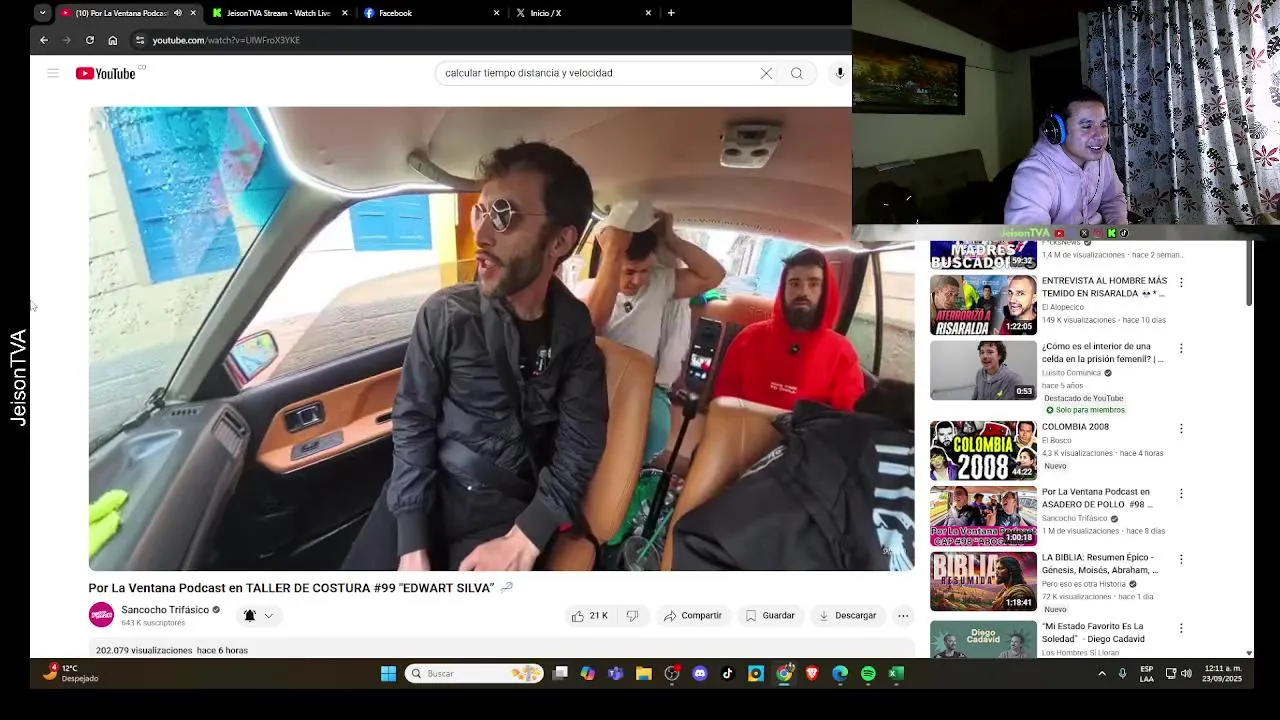Open Brave browser from the taskbar
Screen dimensions: 1280x720
click(x=812, y=673)
